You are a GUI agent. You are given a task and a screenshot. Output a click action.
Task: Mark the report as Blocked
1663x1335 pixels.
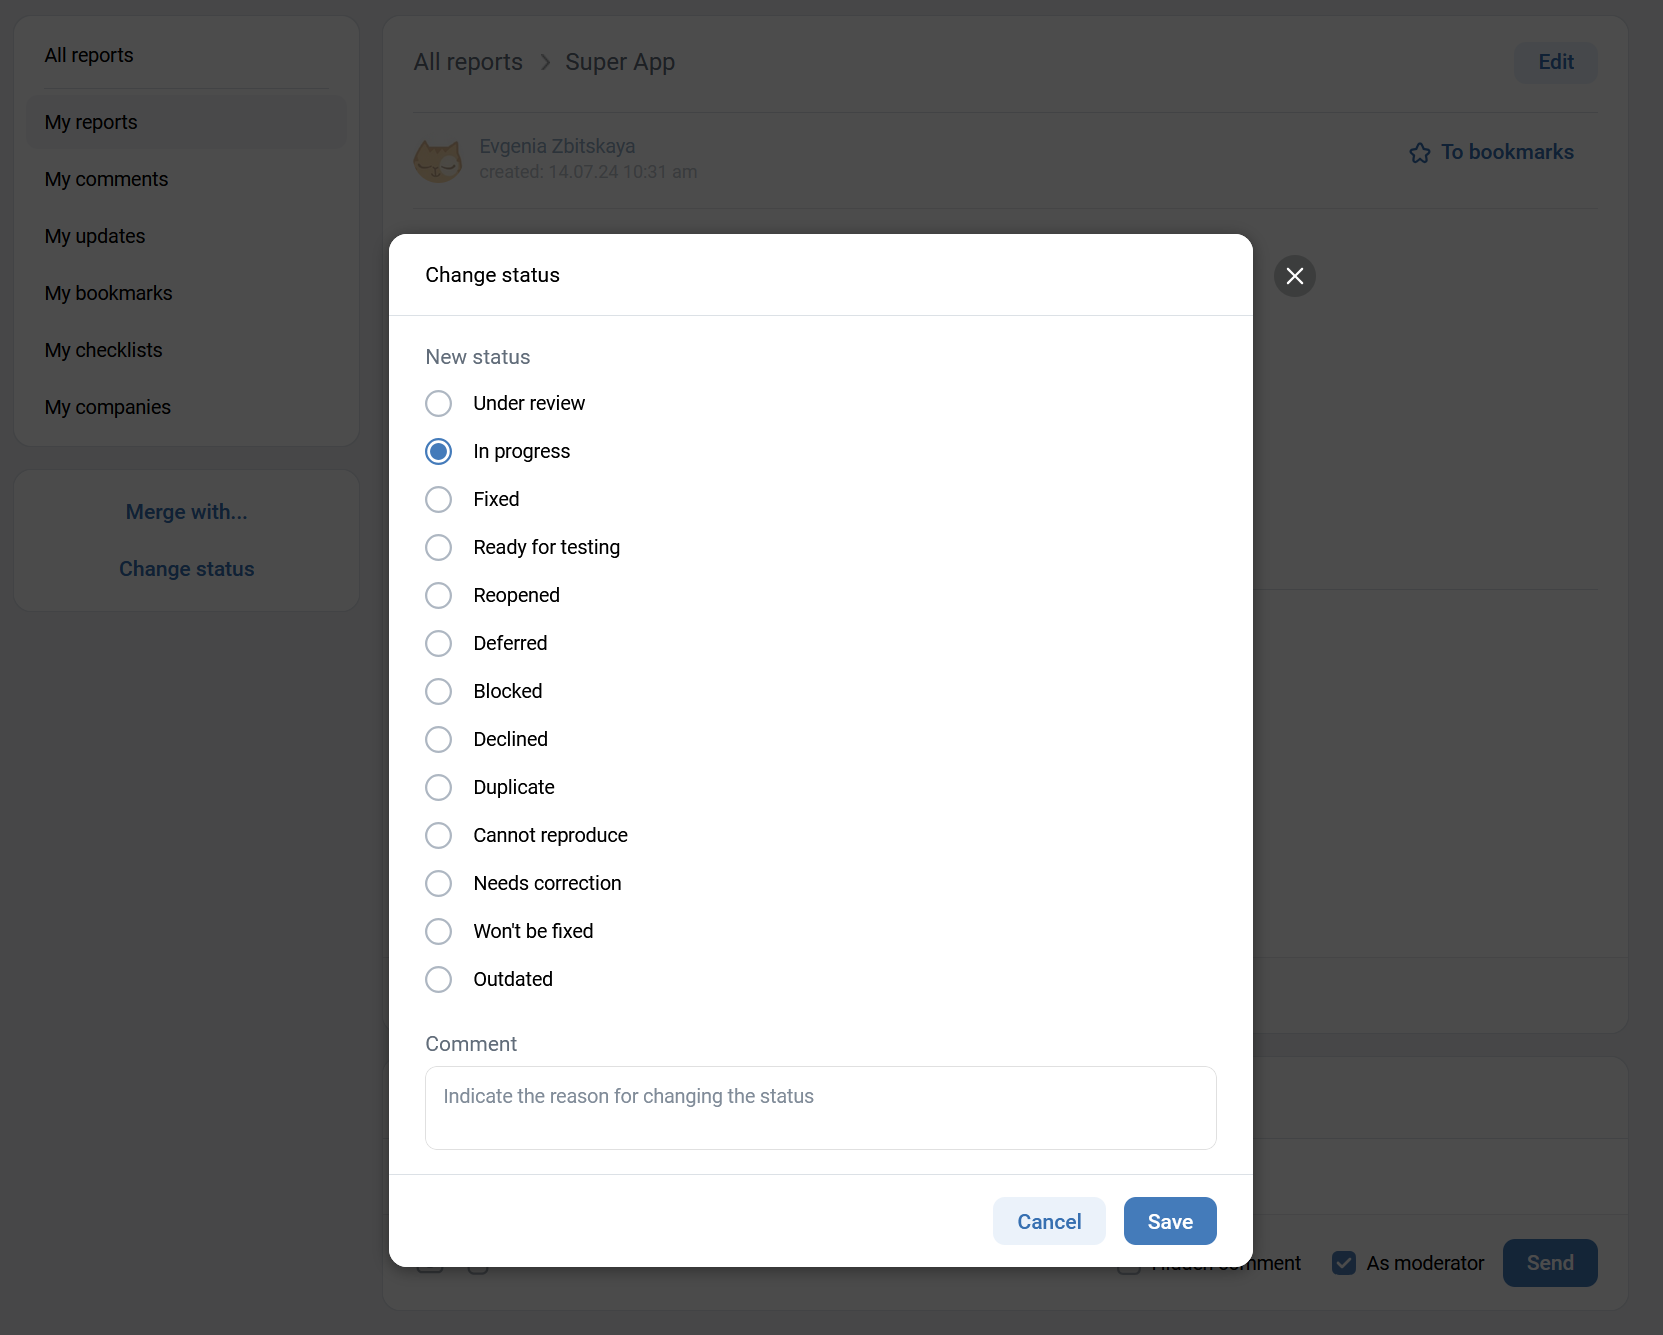[x=438, y=692]
